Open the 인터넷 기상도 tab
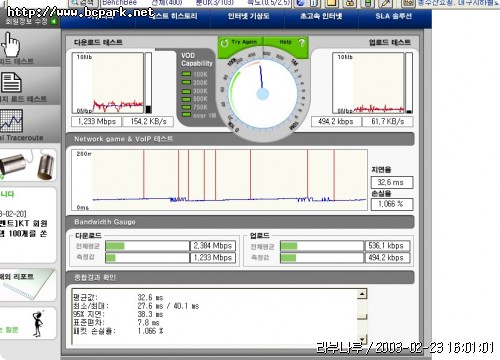The image size is (500, 360). 248,16
